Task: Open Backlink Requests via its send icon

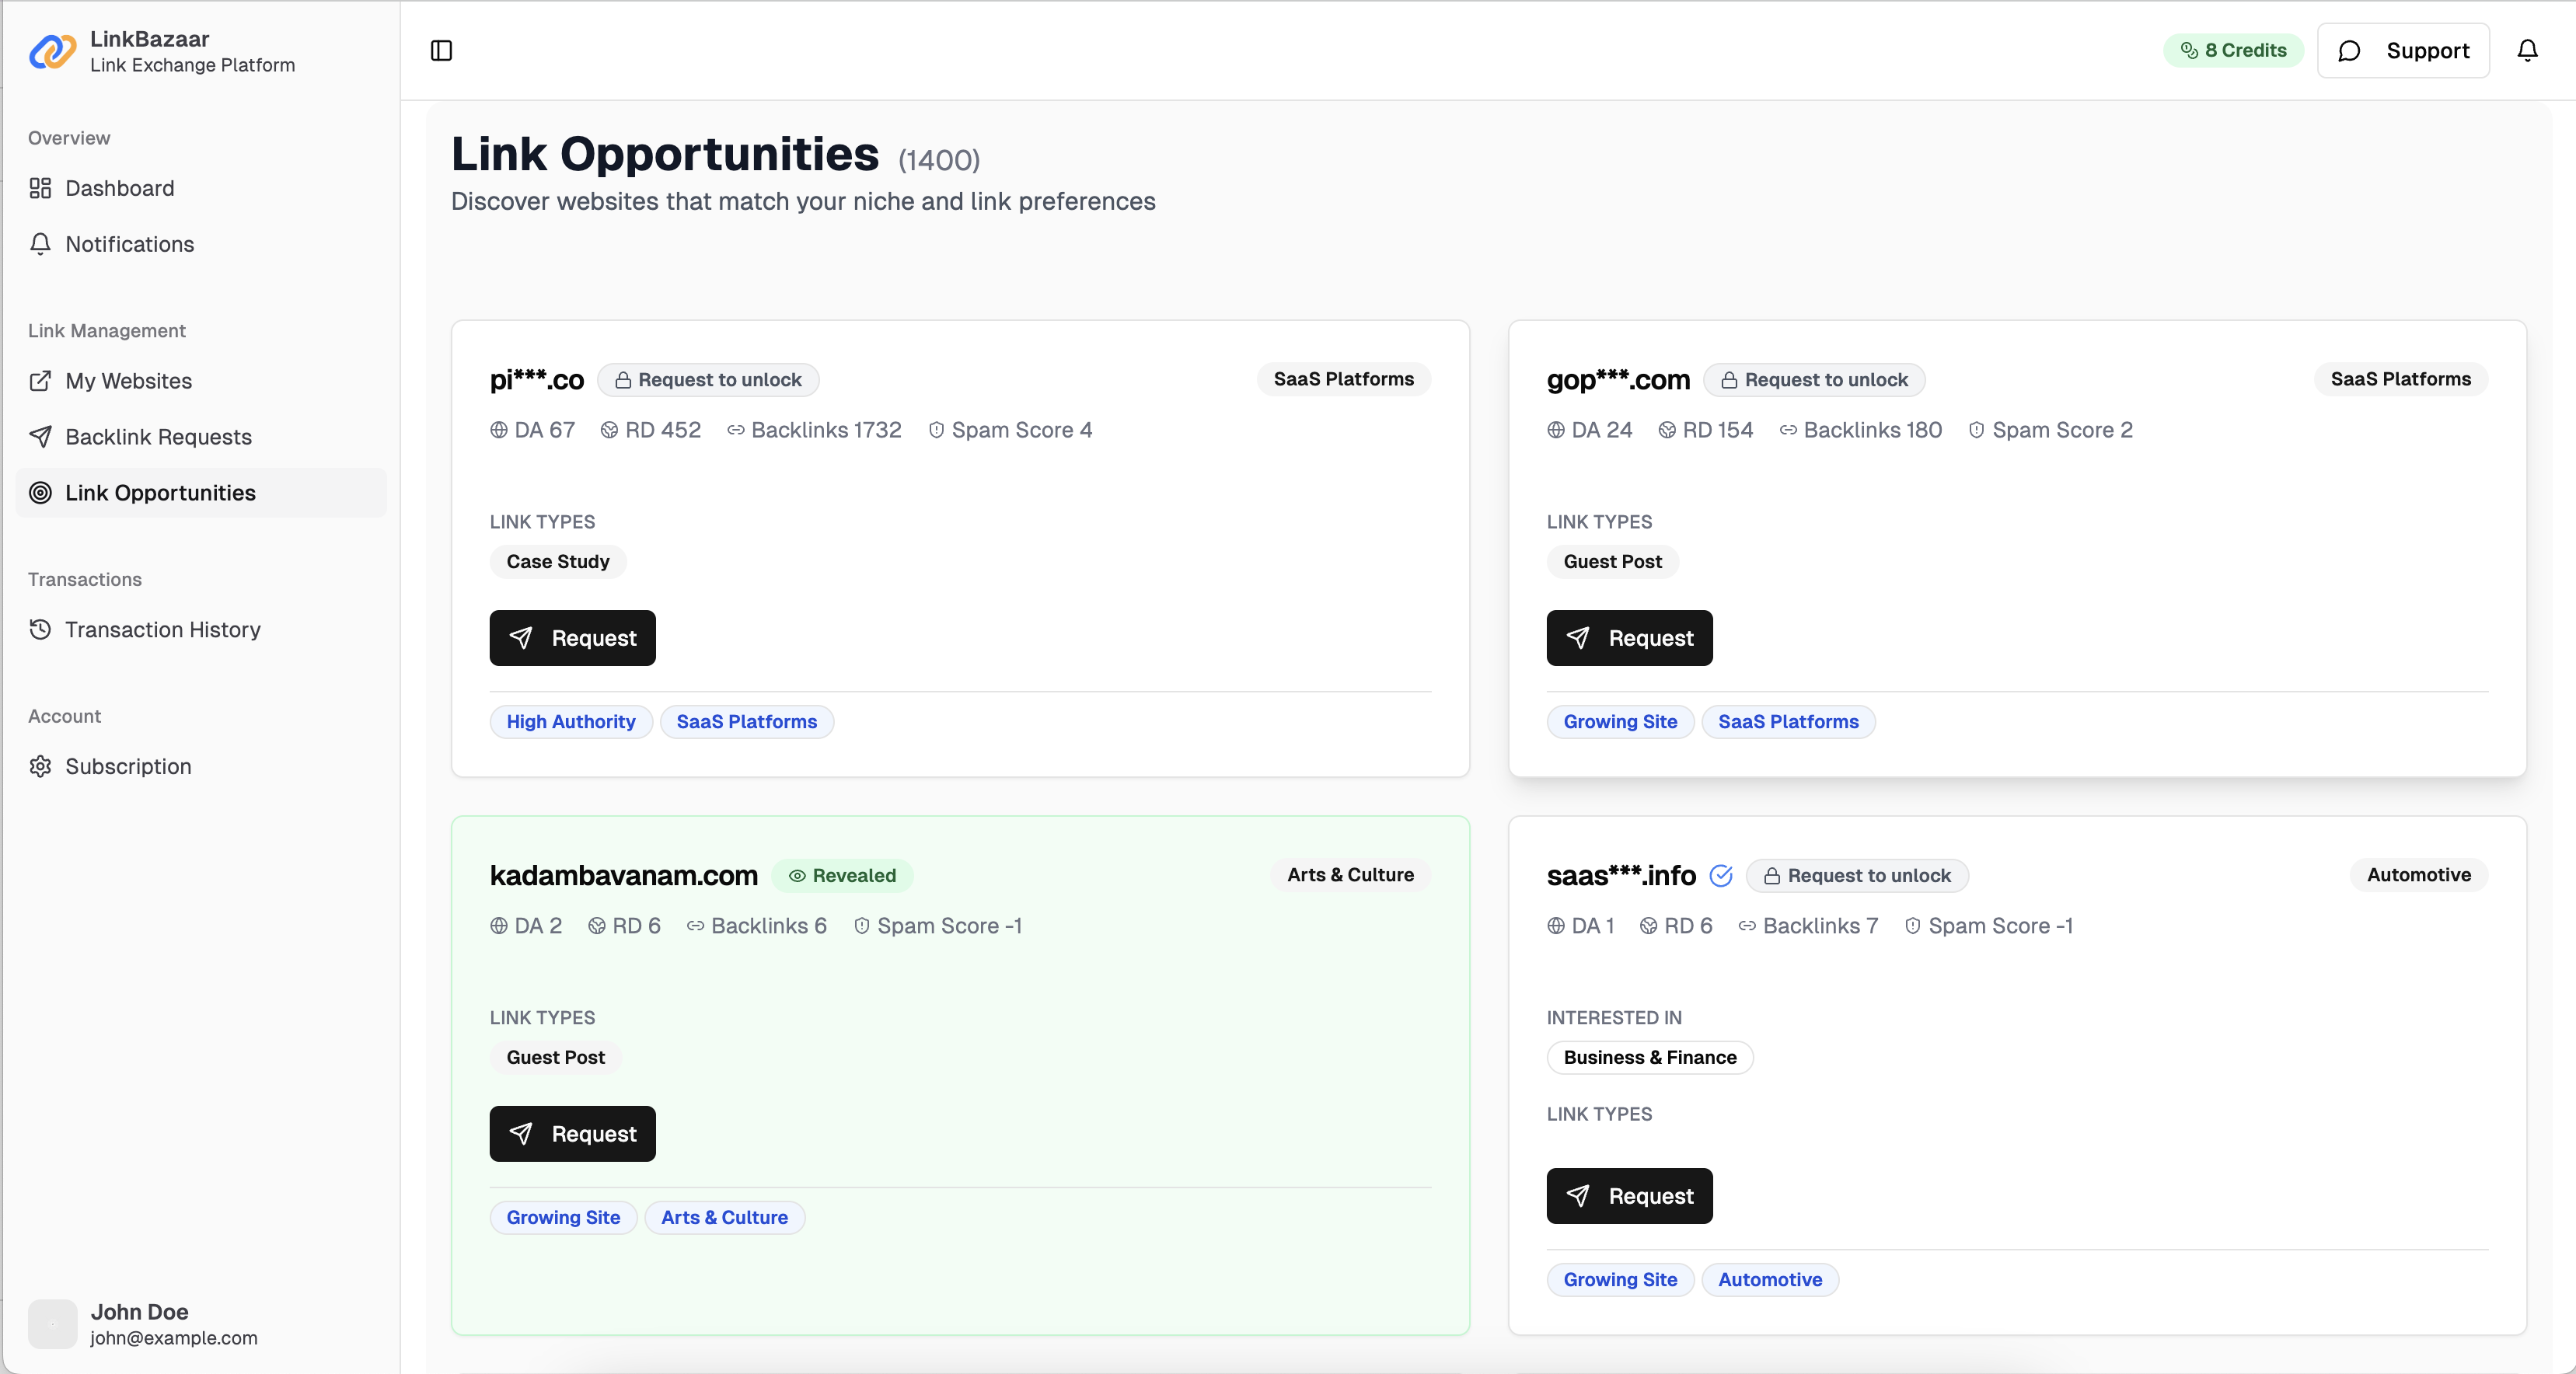Action: (41, 436)
